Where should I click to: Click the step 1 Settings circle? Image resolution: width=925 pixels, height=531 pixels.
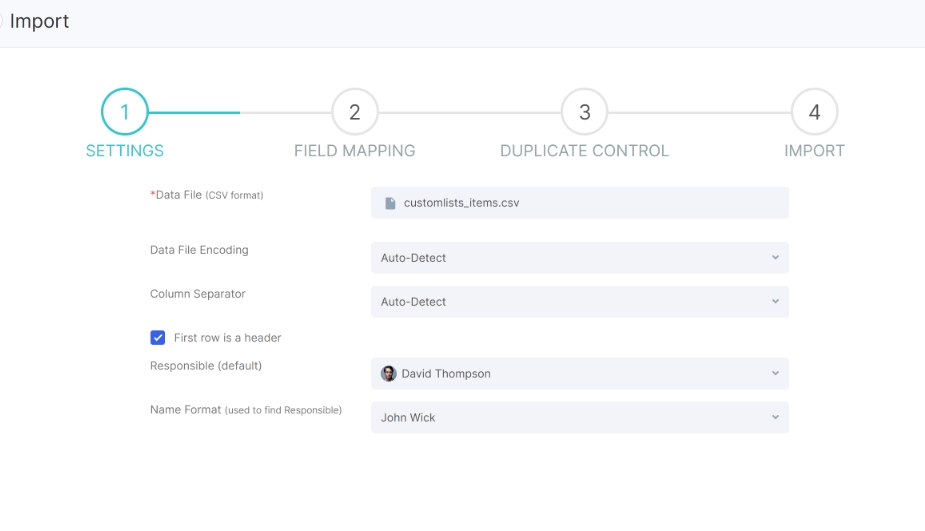pos(124,112)
